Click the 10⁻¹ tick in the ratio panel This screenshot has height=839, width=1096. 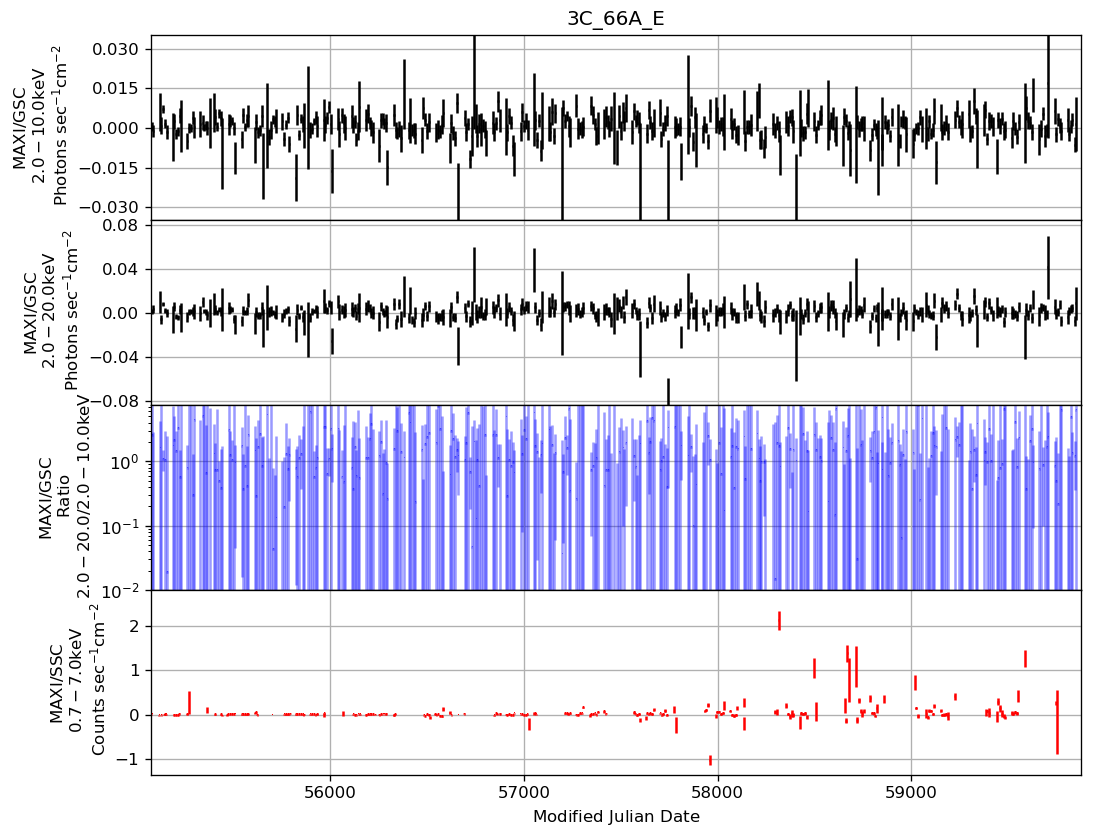(x=121, y=526)
